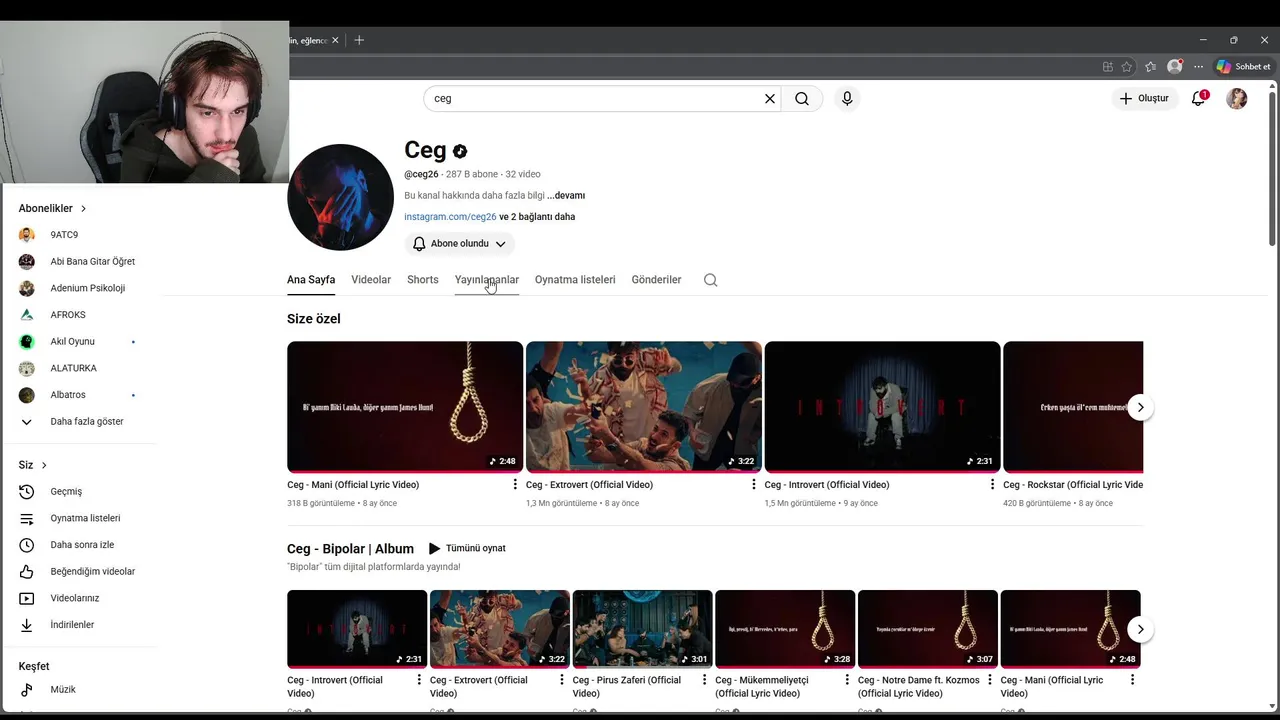Viewport: 1280px width, 720px height.
Task: Expand the Siz section chevron
Action: [x=44, y=465]
